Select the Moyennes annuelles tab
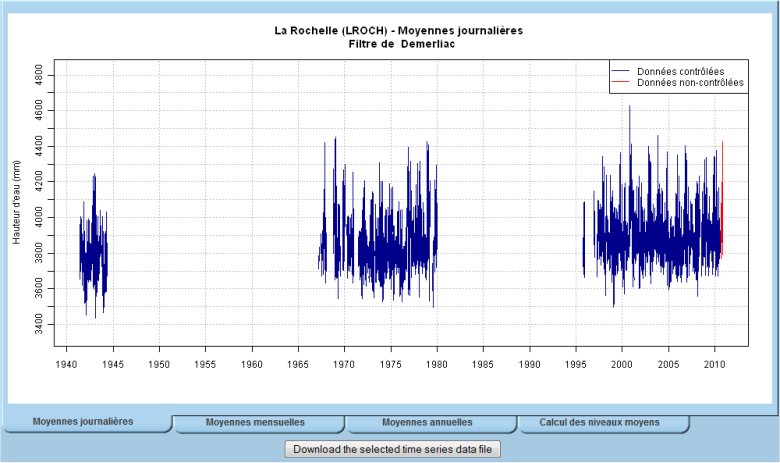 (x=427, y=422)
